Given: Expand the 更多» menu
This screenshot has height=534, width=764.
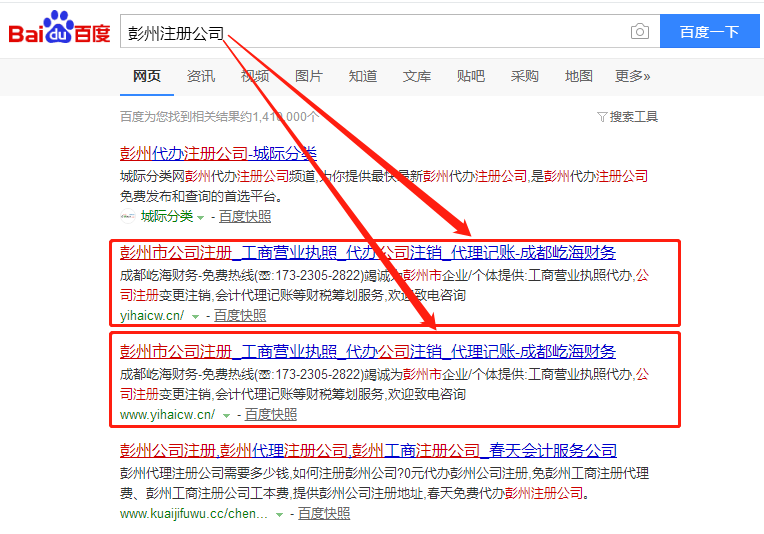Looking at the screenshot, I should coord(632,76).
